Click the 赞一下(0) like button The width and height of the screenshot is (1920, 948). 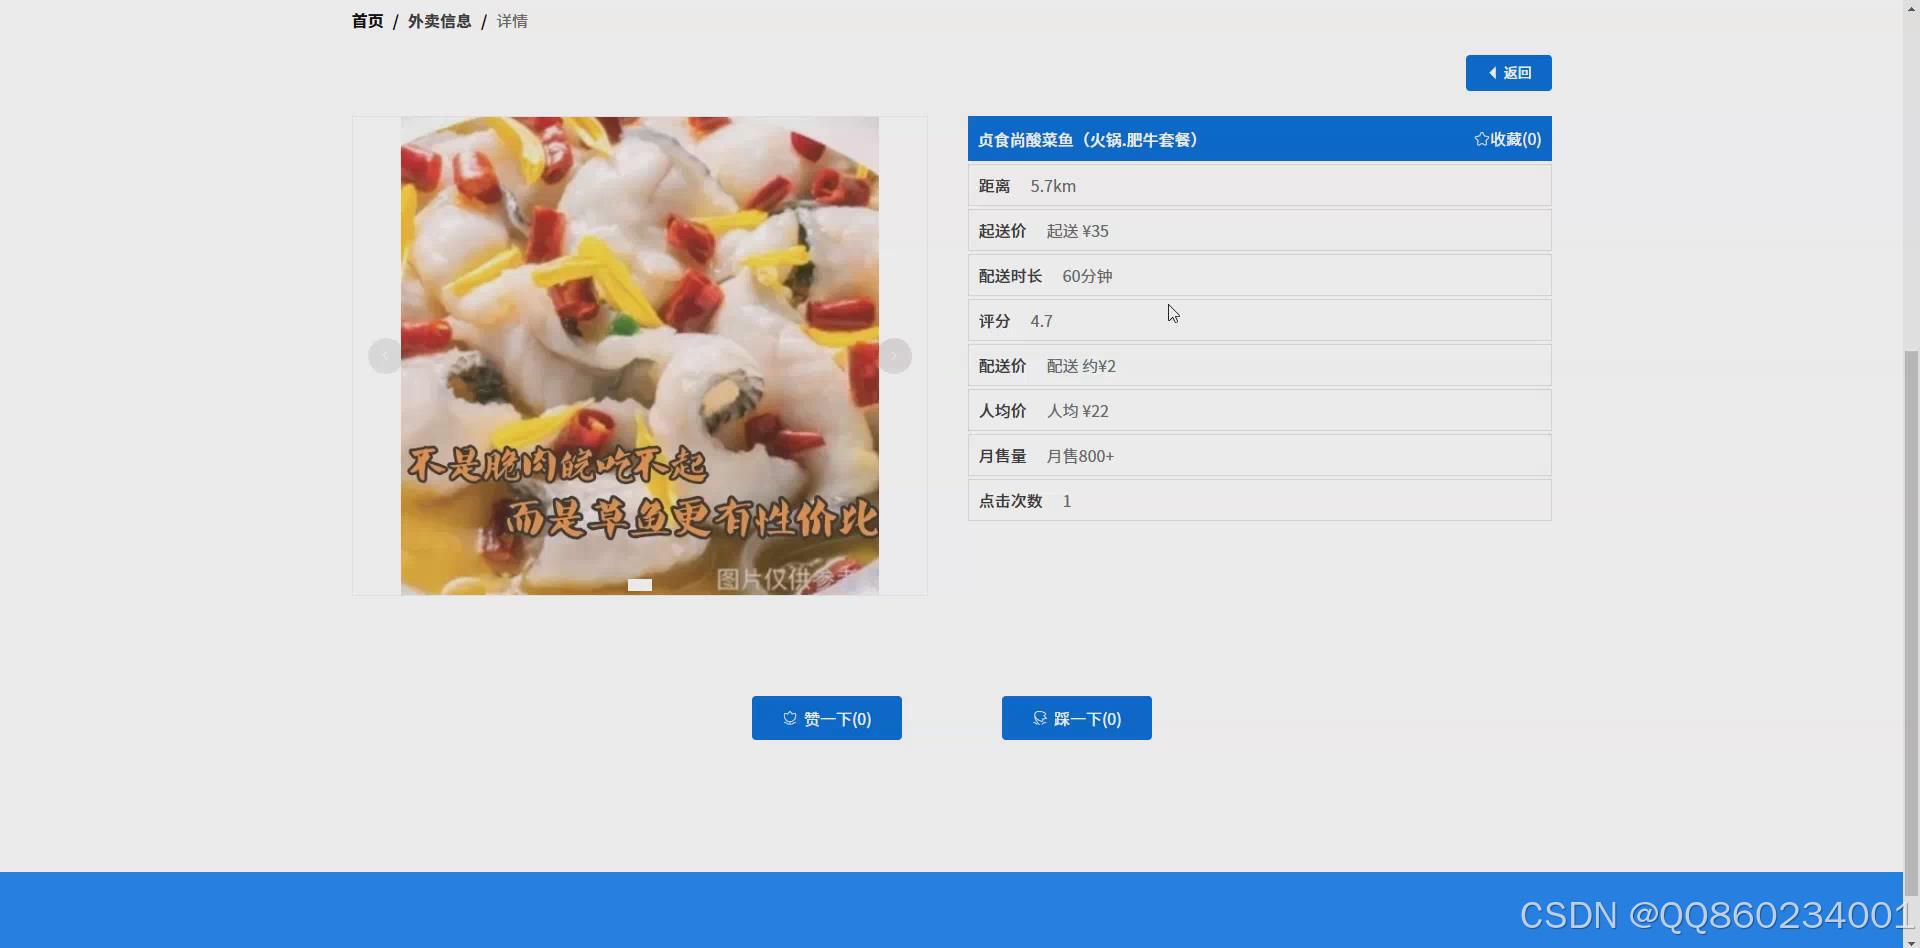point(827,718)
